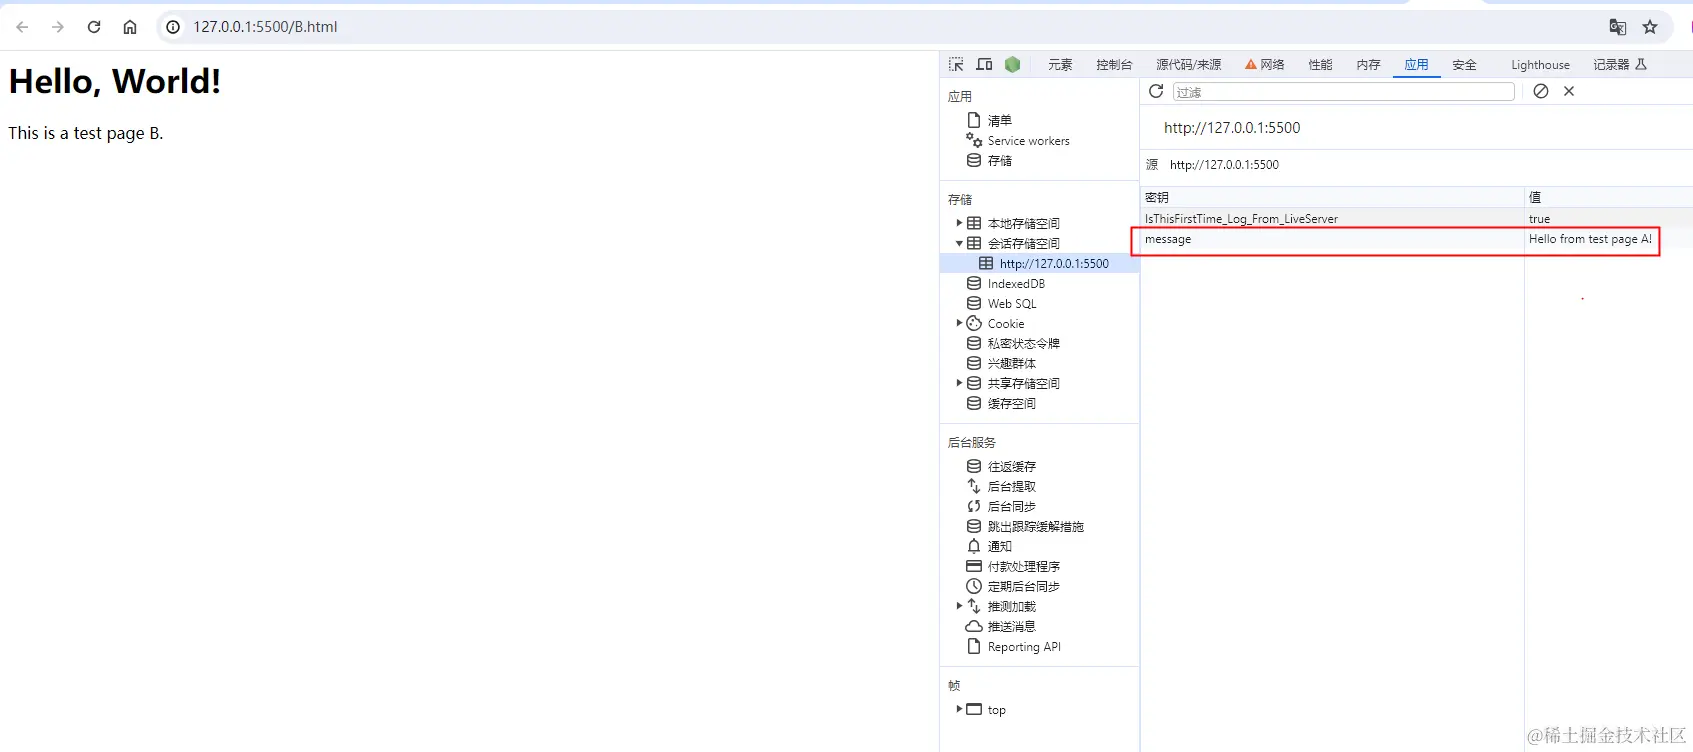The width and height of the screenshot is (1693, 752).
Task: Switch to the 性能 (Performance) tab
Action: (x=1320, y=65)
